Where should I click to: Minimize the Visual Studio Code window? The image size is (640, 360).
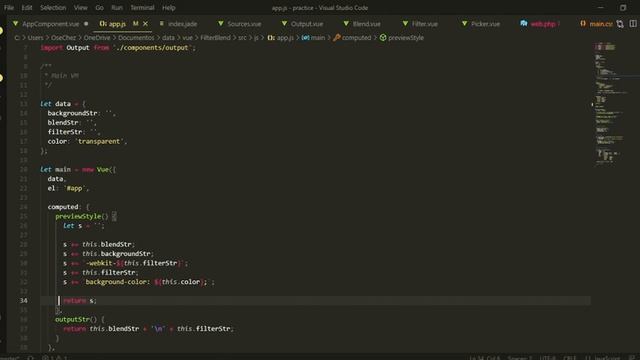600,8
